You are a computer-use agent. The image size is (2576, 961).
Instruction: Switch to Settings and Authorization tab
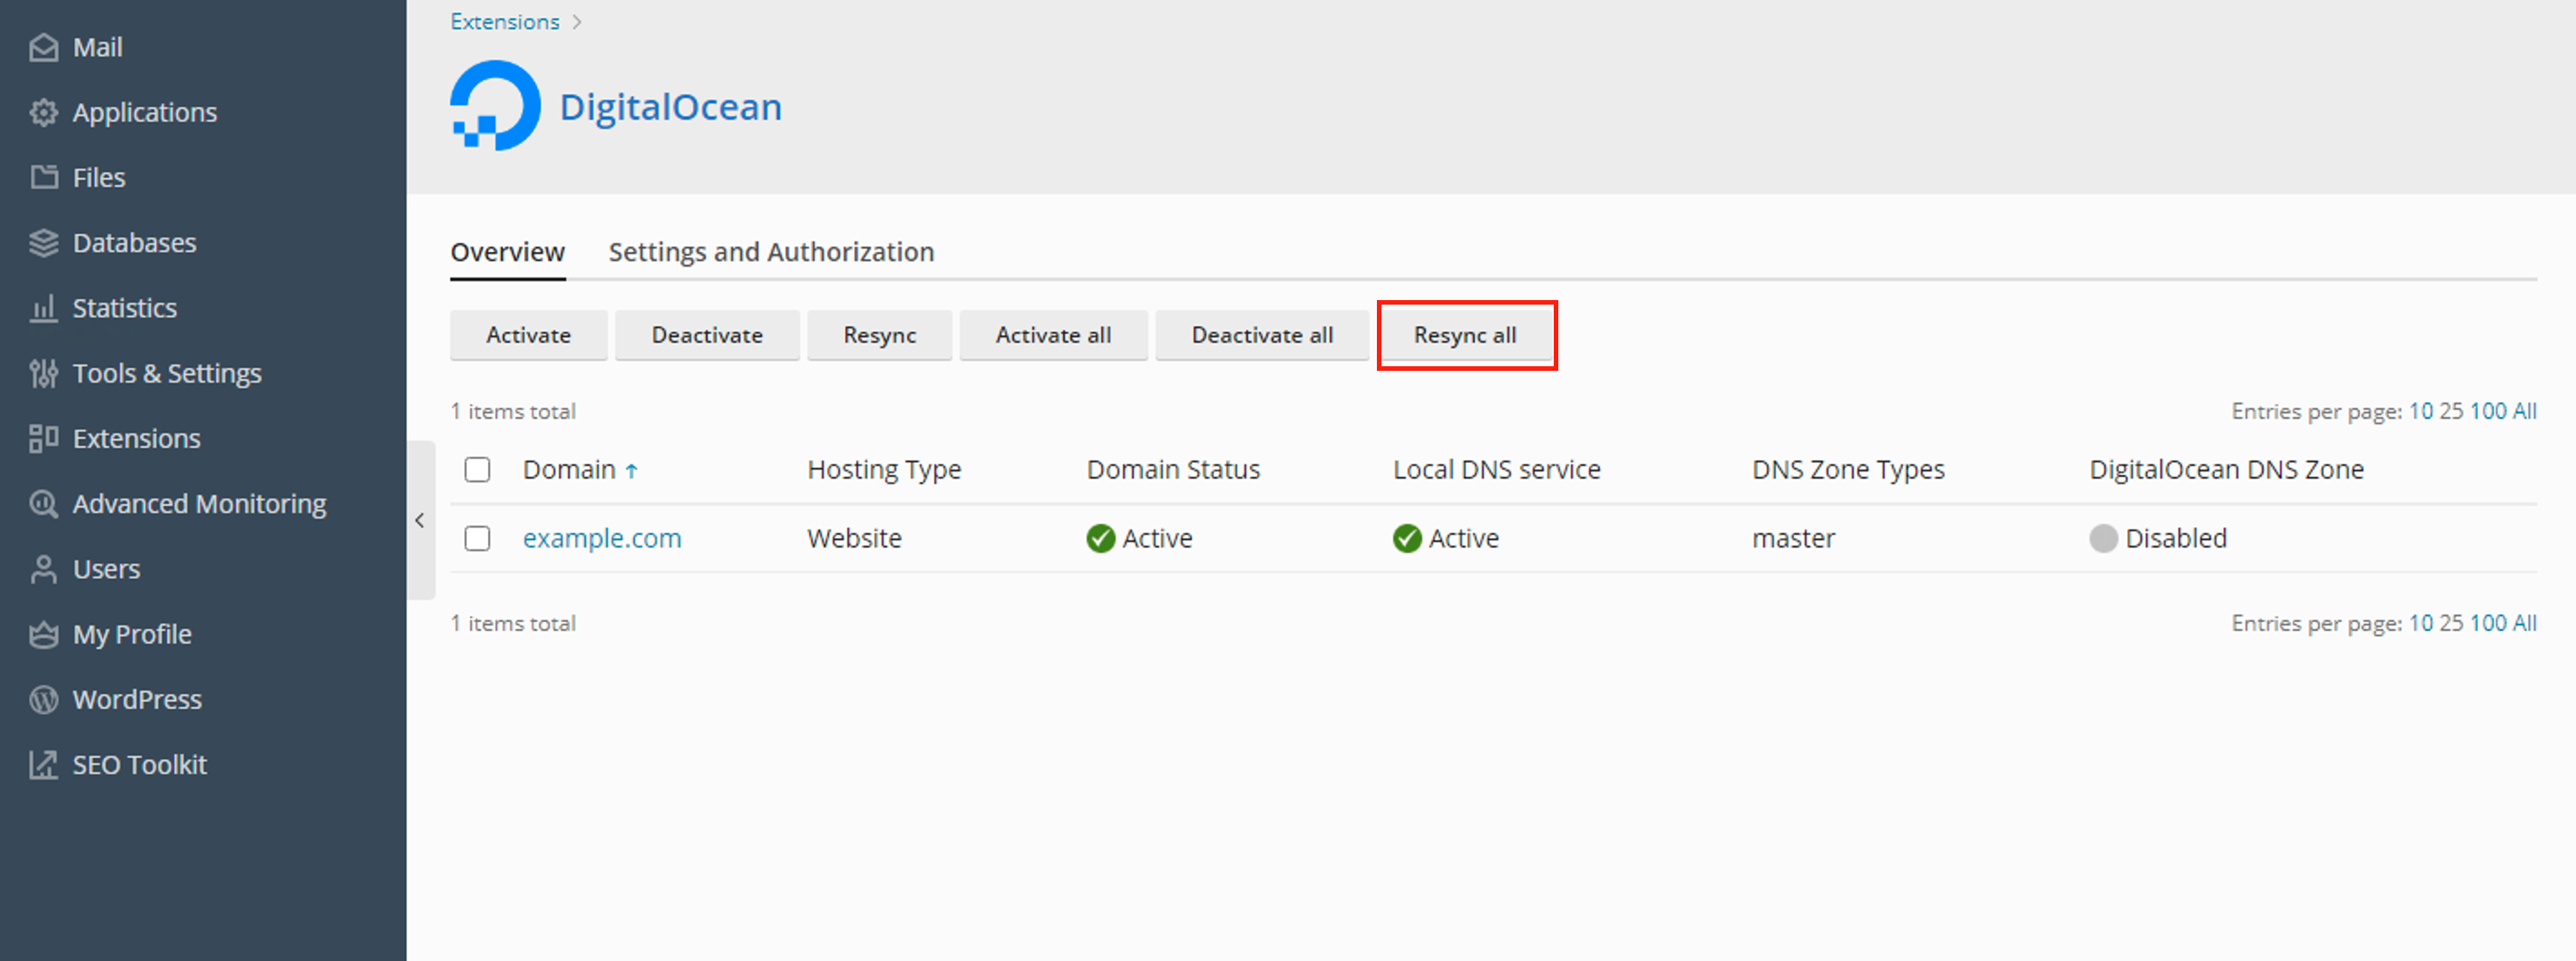coord(770,252)
